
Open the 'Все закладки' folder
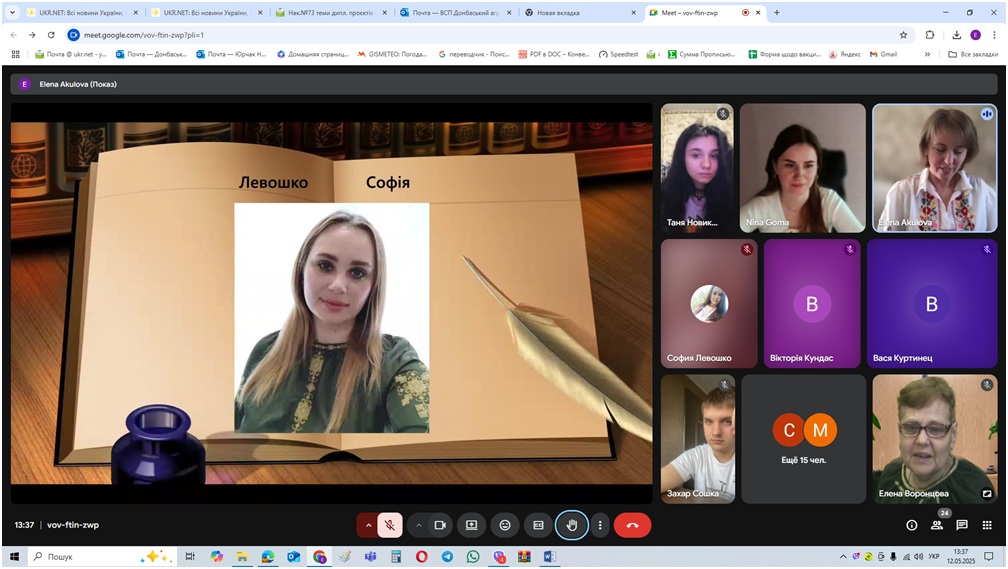[x=973, y=54]
